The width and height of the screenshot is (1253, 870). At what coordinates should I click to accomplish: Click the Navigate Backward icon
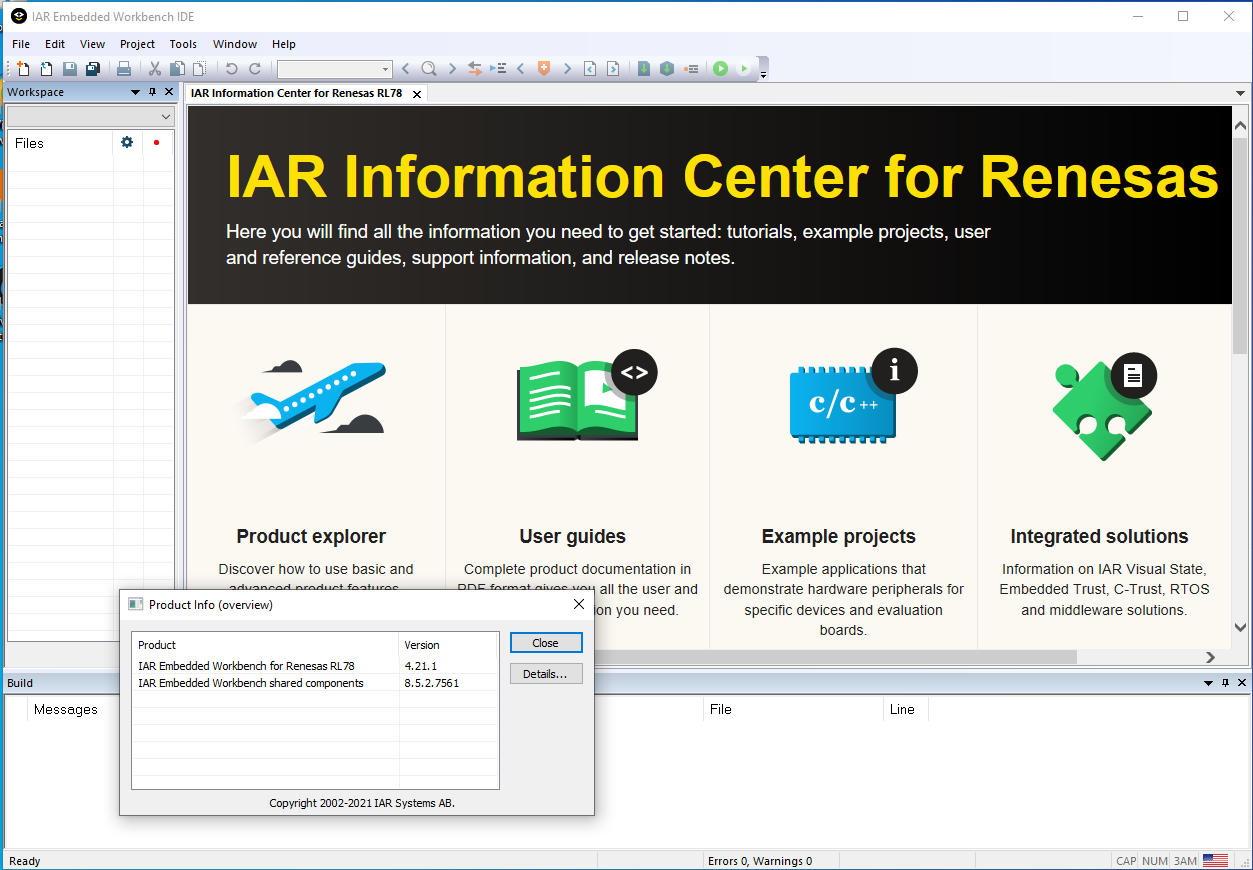pos(590,68)
